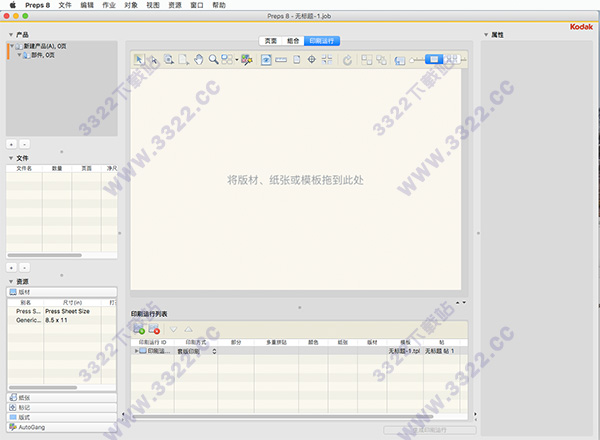
Task: Click the four-square layout view icon
Action: 227,59
